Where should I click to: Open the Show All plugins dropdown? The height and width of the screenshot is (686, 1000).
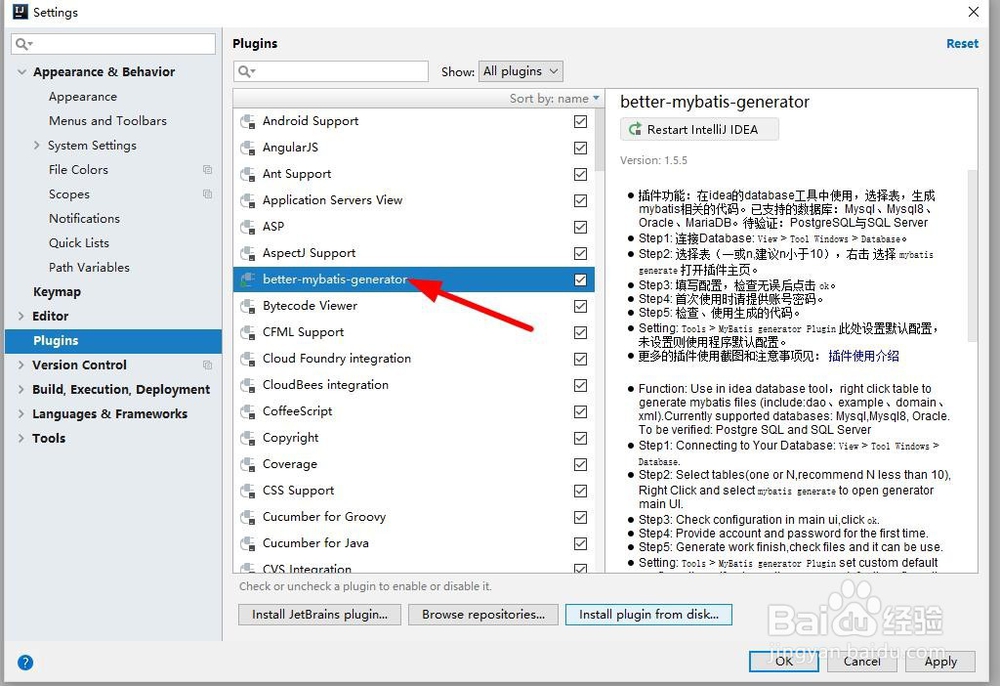point(520,71)
